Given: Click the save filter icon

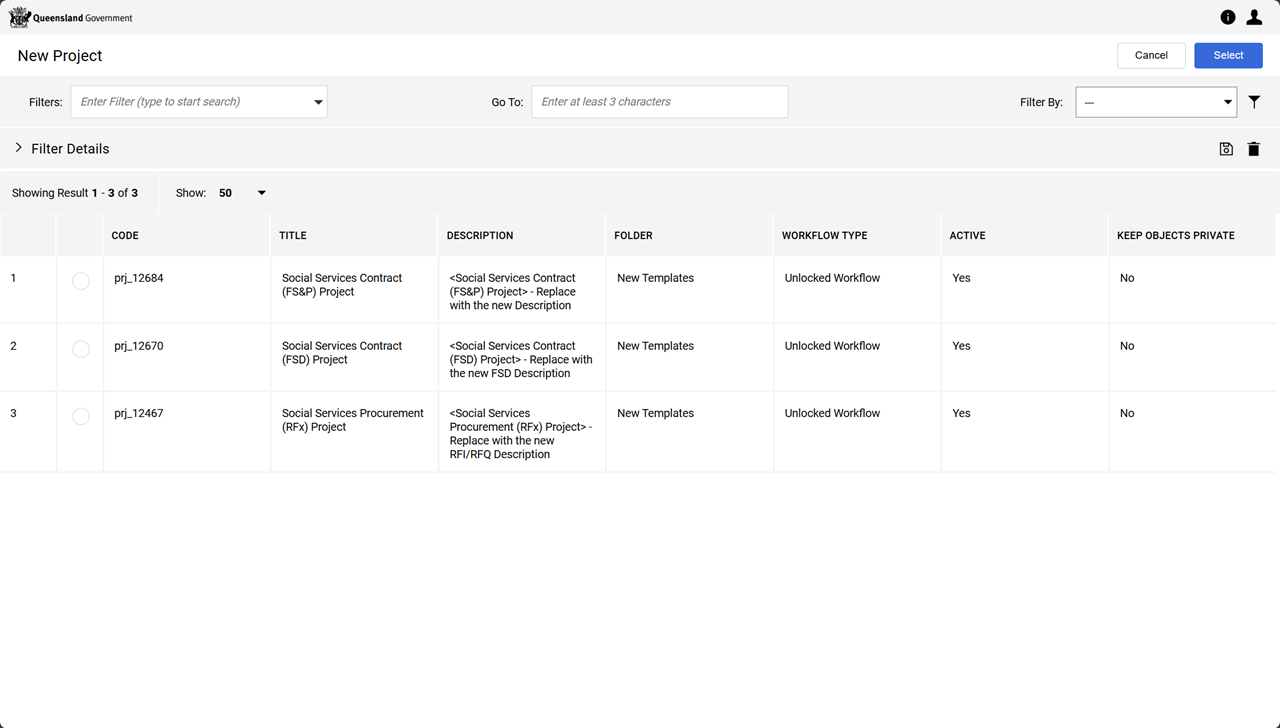Looking at the screenshot, I should click(x=1226, y=149).
